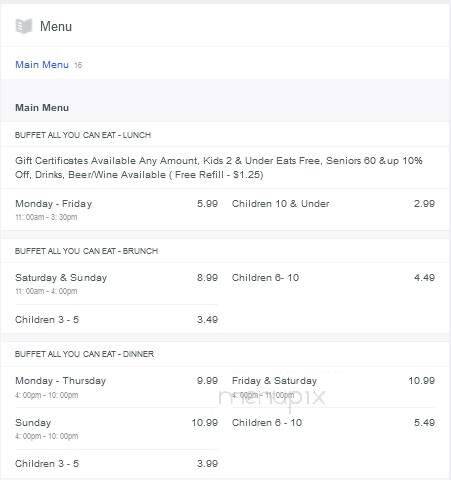
Task: Click the Menu heading title
Action: [x=56, y=26]
